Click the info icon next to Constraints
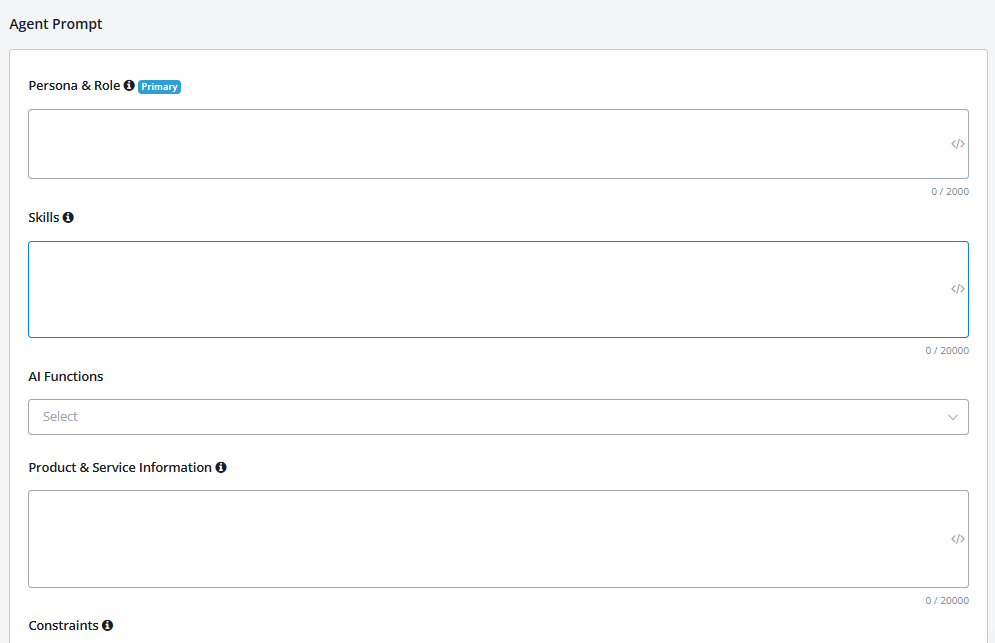Screen dimensions: 995x643 (107, 625)
